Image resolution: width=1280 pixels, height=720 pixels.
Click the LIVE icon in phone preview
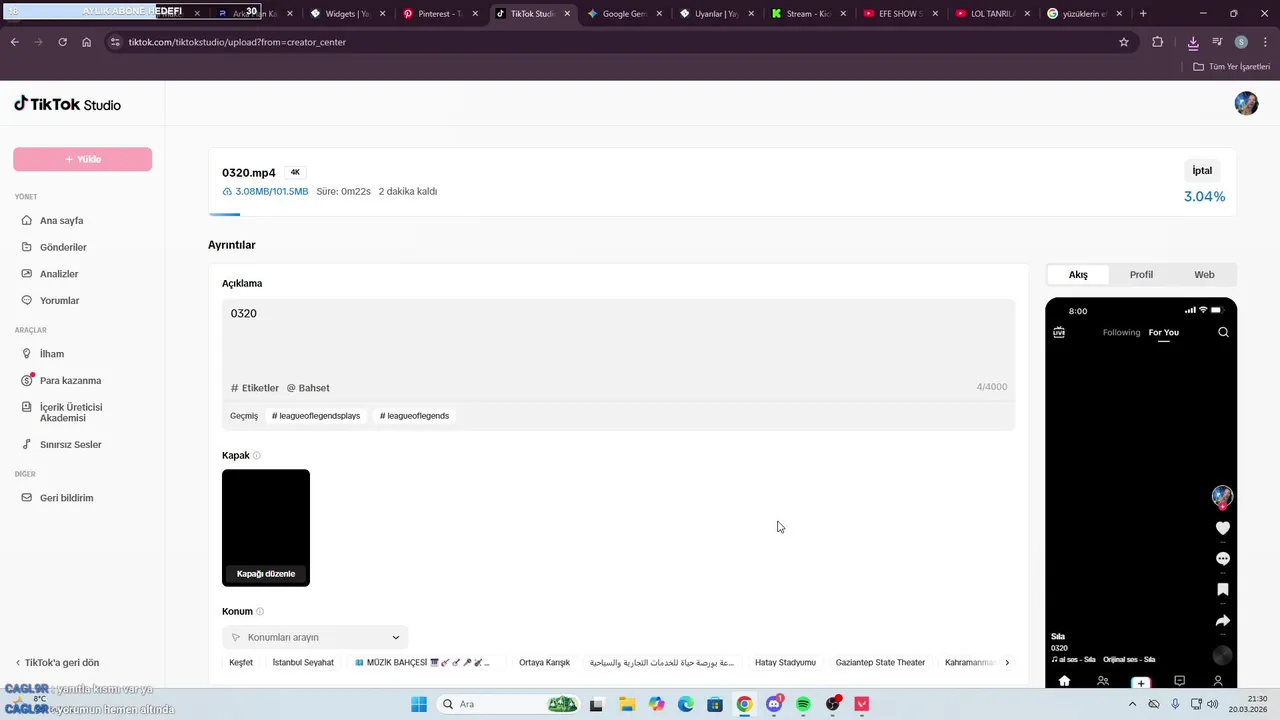point(1059,332)
